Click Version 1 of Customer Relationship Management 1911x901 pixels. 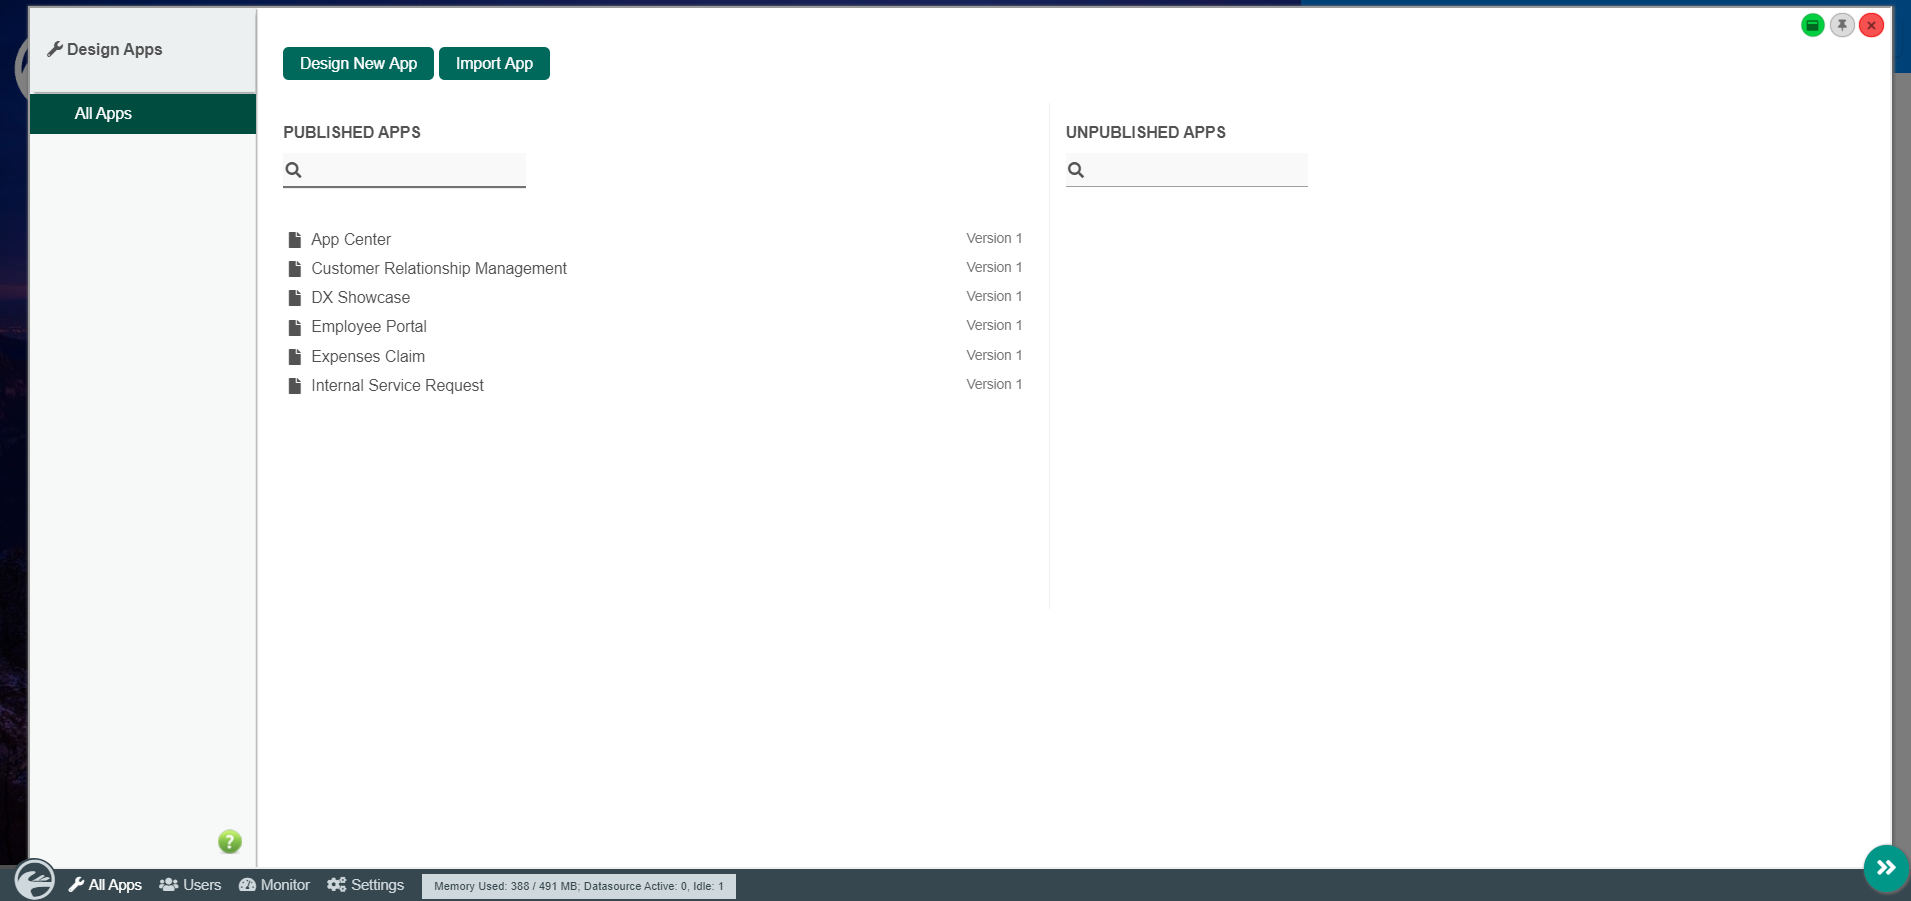pyautogui.click(x=994, y=267)
